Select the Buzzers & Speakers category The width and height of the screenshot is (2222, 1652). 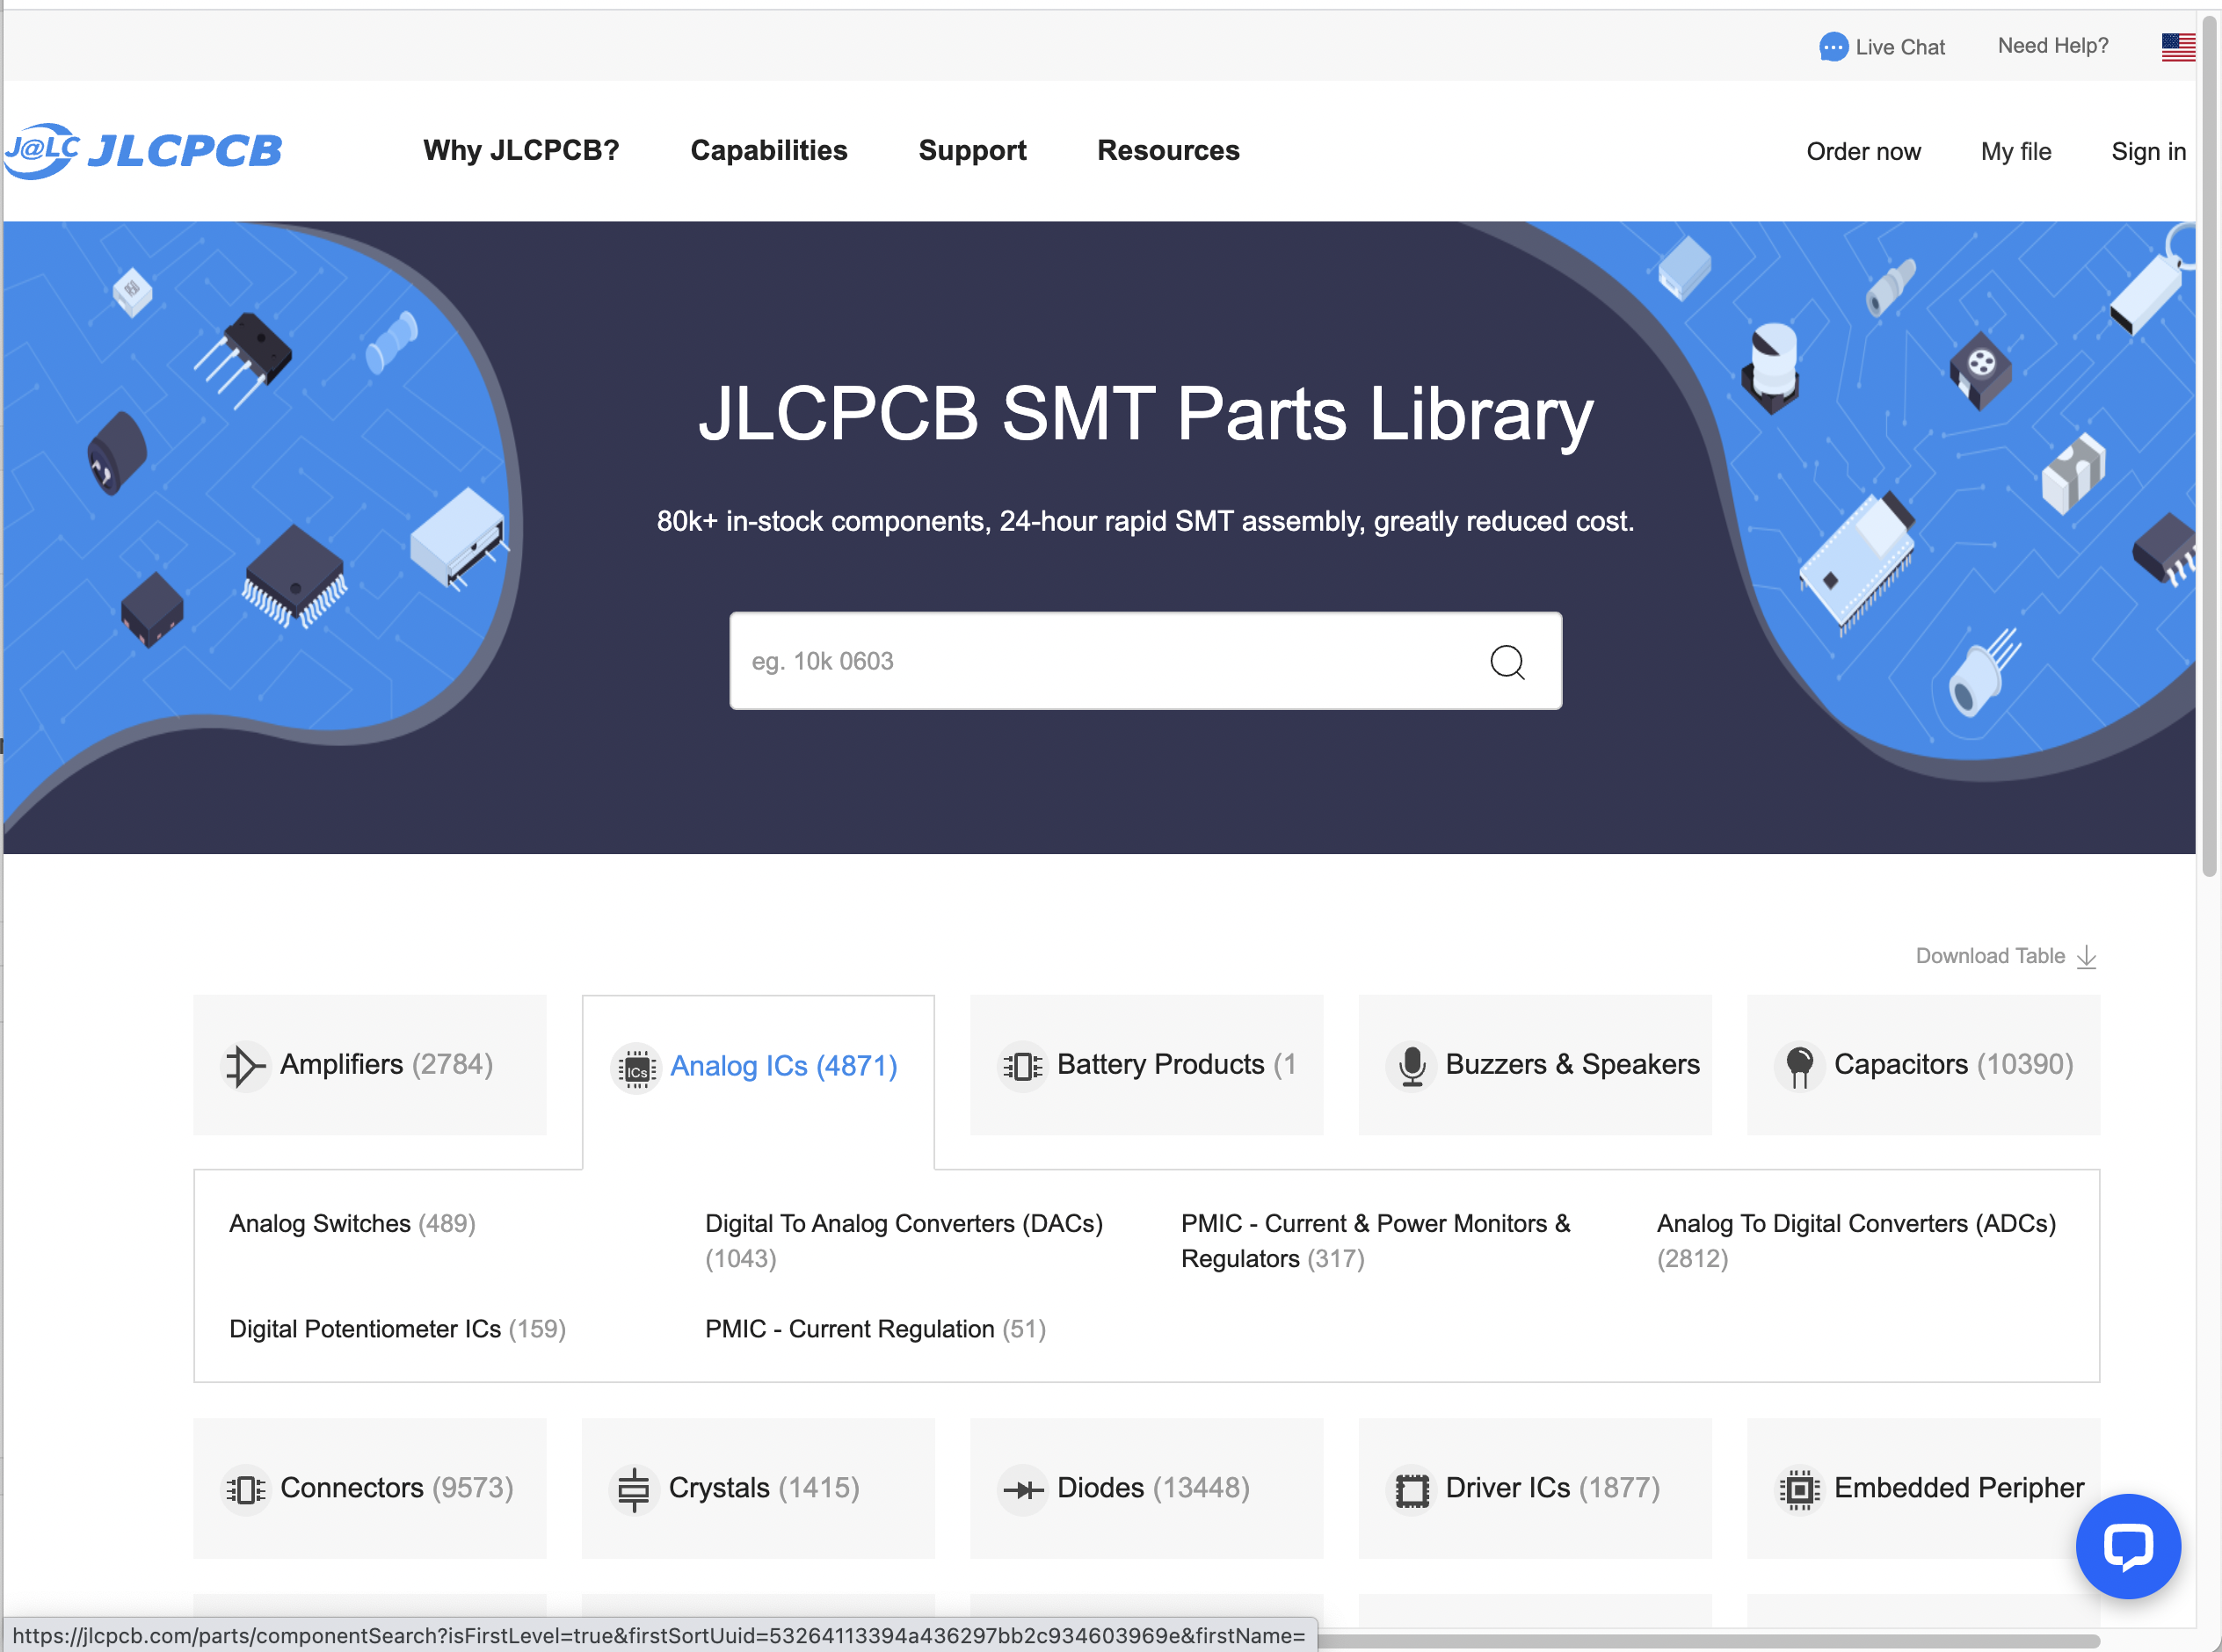click(x=1535, y=1064)
